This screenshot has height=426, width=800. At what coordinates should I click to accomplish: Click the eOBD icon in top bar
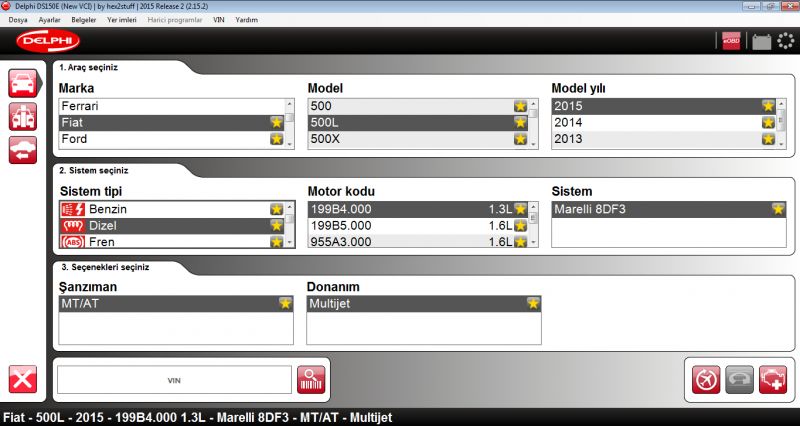tap(732, 41)
